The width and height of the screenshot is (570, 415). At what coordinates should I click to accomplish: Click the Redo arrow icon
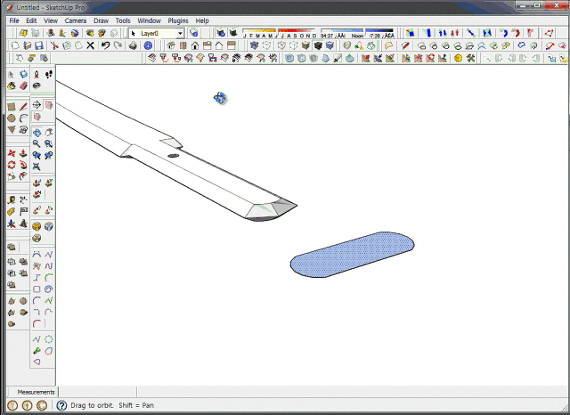(118, 45)
